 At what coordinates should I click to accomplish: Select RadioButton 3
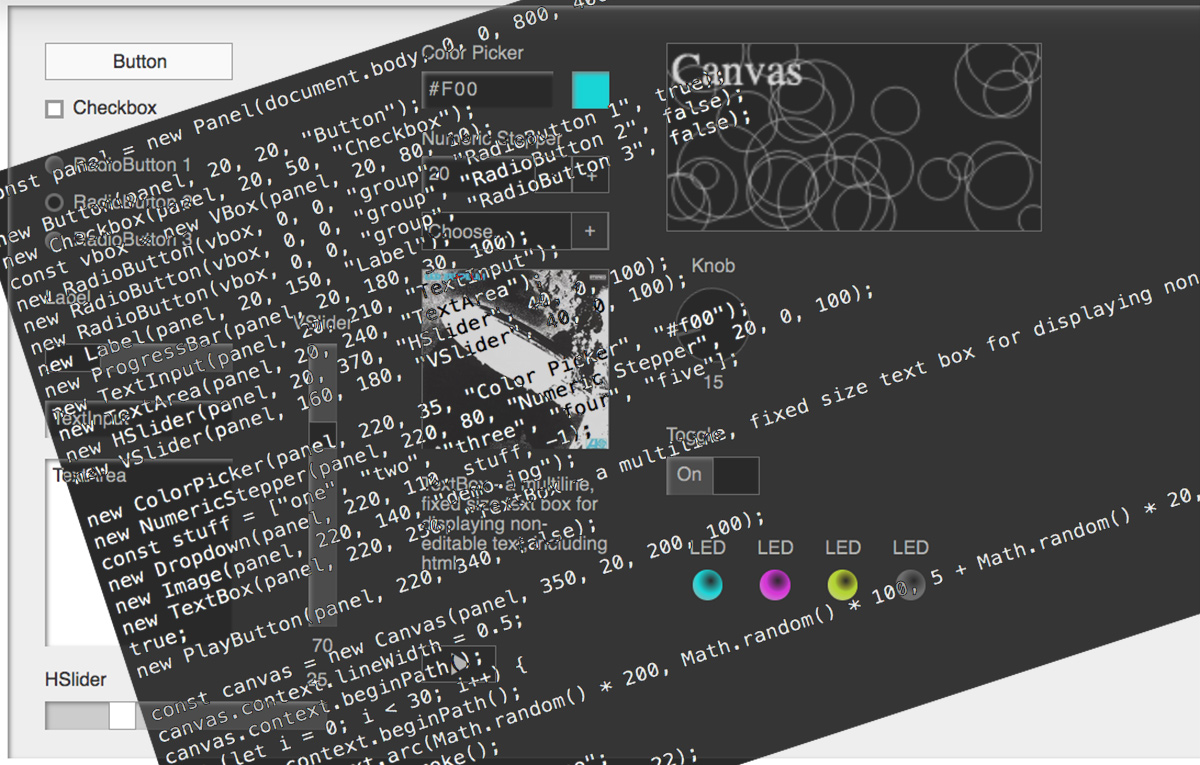coord(54,240)
